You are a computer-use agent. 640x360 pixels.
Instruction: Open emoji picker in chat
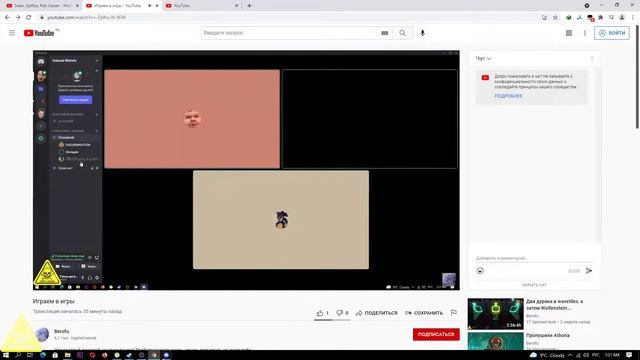(x=480, y=271)
